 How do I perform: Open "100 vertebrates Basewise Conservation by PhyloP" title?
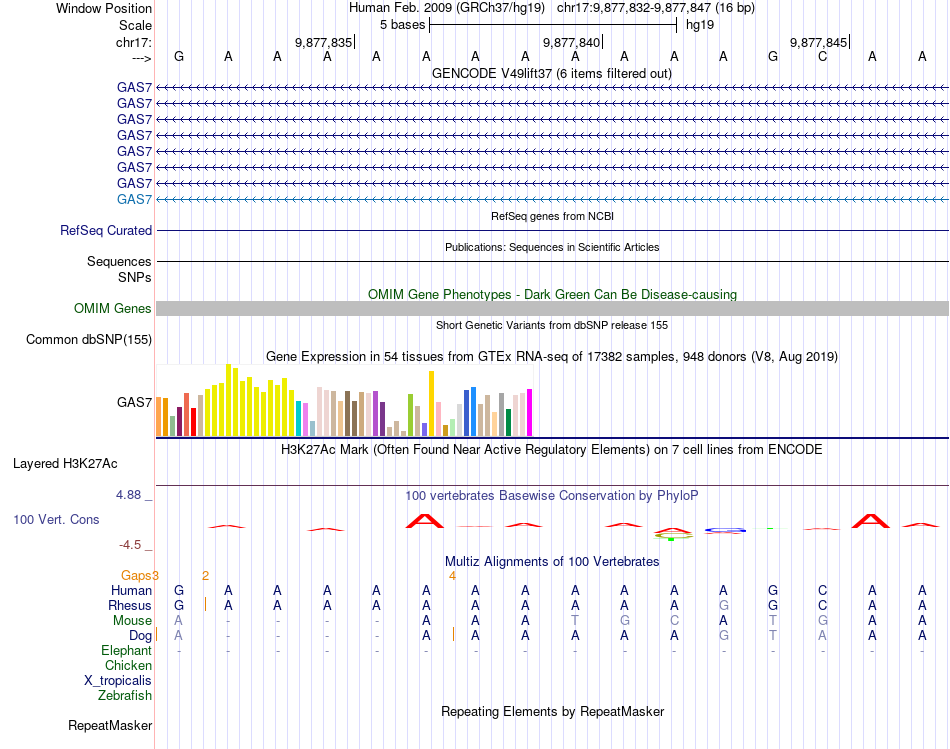[552, 496]
